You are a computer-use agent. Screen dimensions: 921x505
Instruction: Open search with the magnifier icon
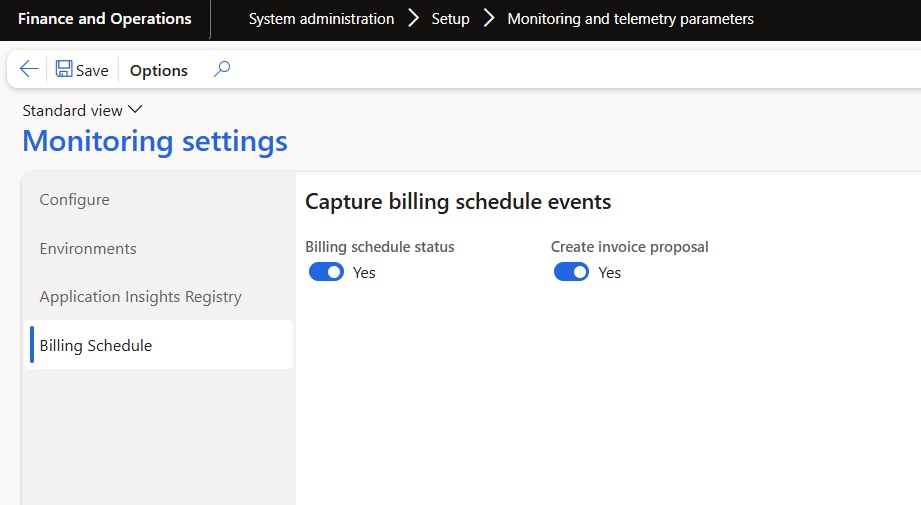click(222, 69)
